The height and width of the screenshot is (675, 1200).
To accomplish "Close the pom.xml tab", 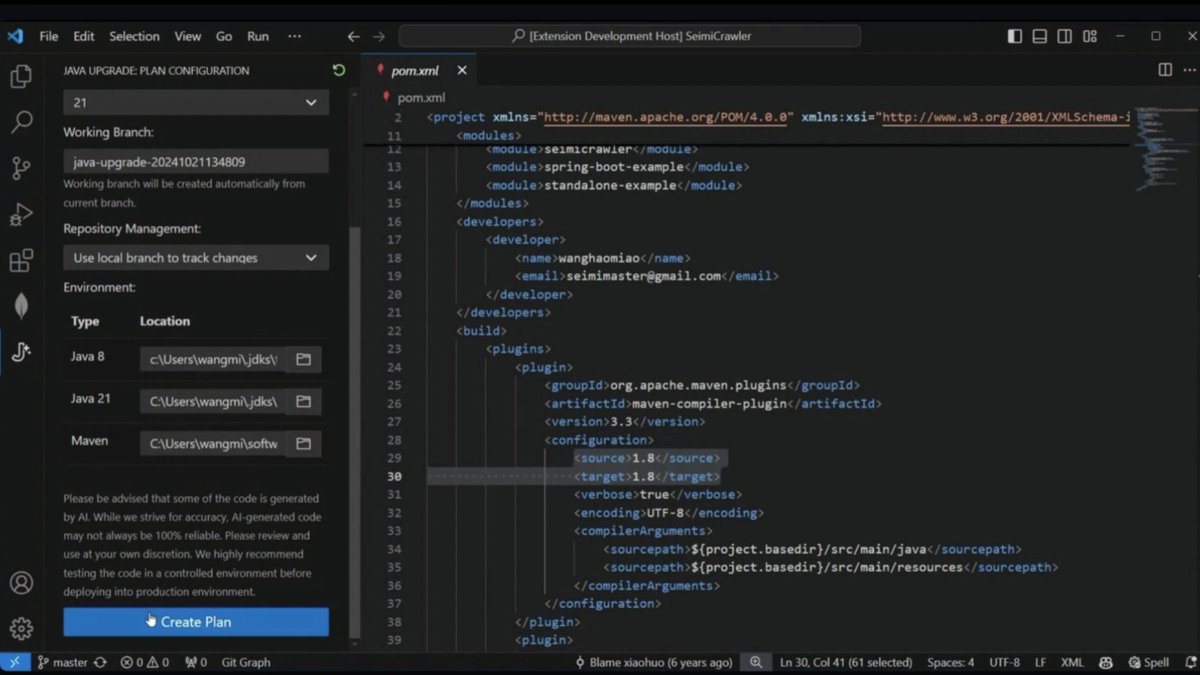I will pyautogui.click(x=462, y=71).
